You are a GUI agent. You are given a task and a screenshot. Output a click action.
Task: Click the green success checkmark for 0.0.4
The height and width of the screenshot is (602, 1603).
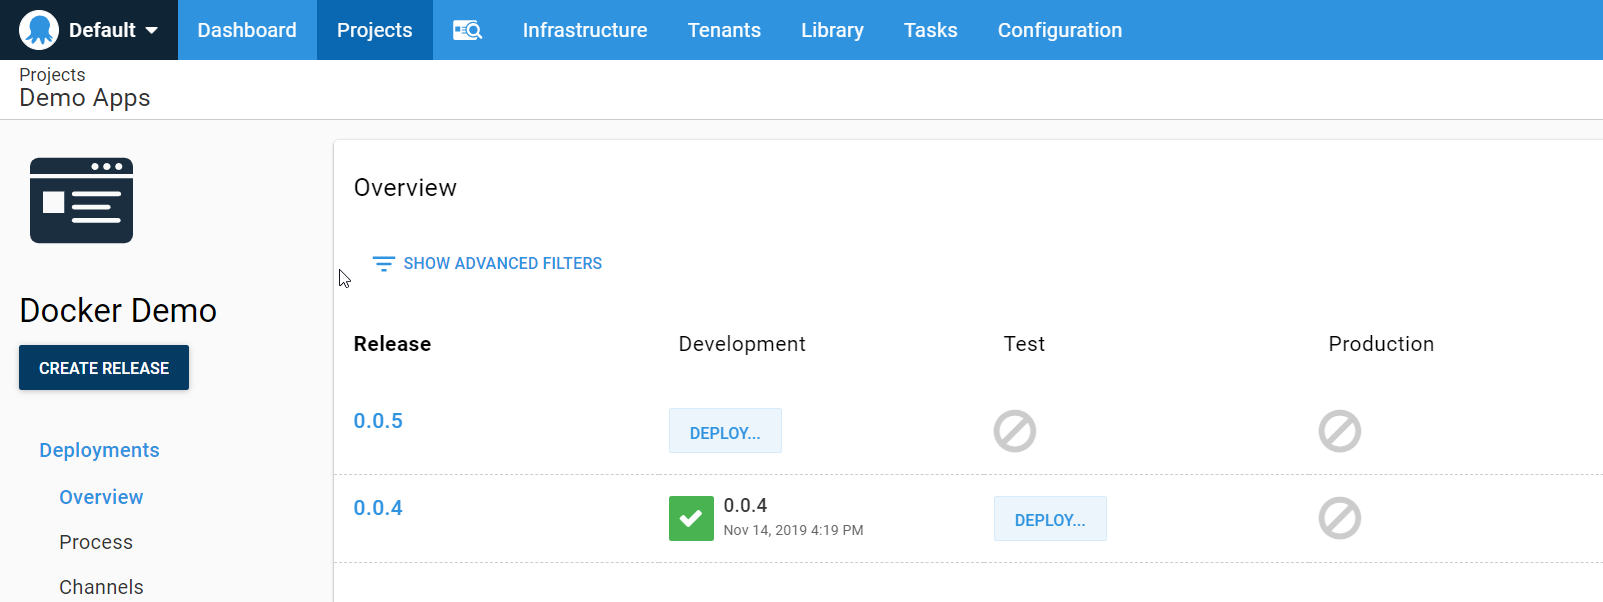click(691, 518)
